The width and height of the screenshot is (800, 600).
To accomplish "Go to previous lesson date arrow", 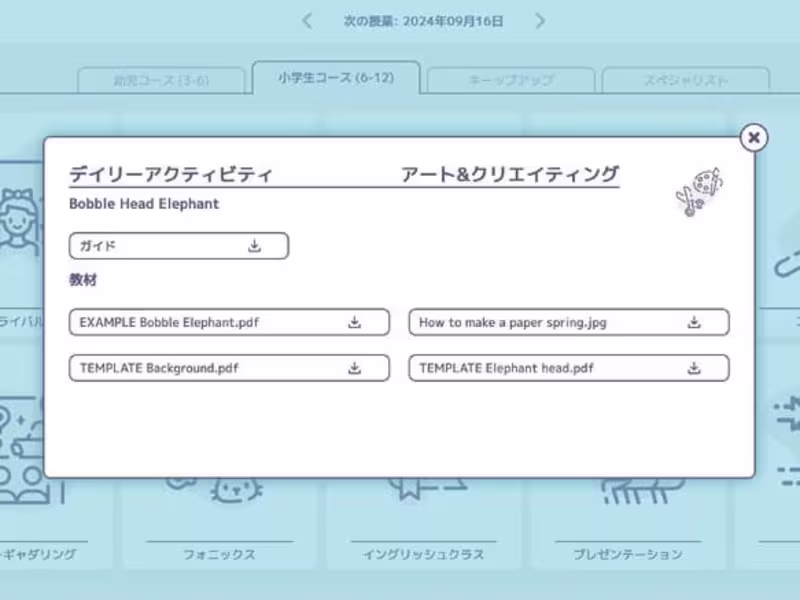I will tap(307, 21).
